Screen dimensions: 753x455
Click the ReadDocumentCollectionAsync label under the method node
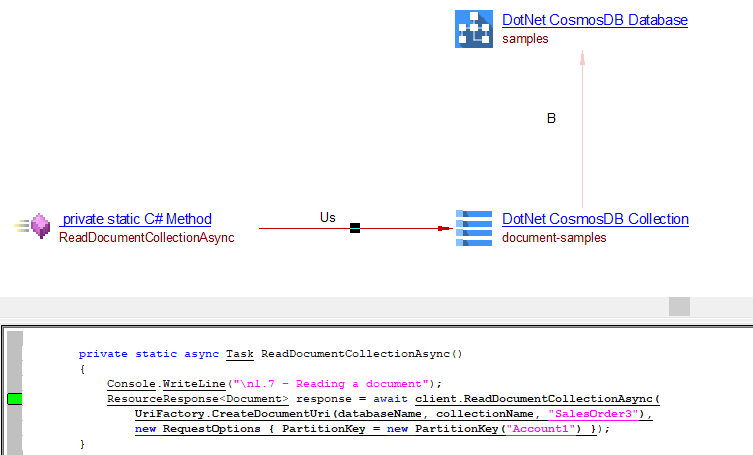[x=146, y=238]
